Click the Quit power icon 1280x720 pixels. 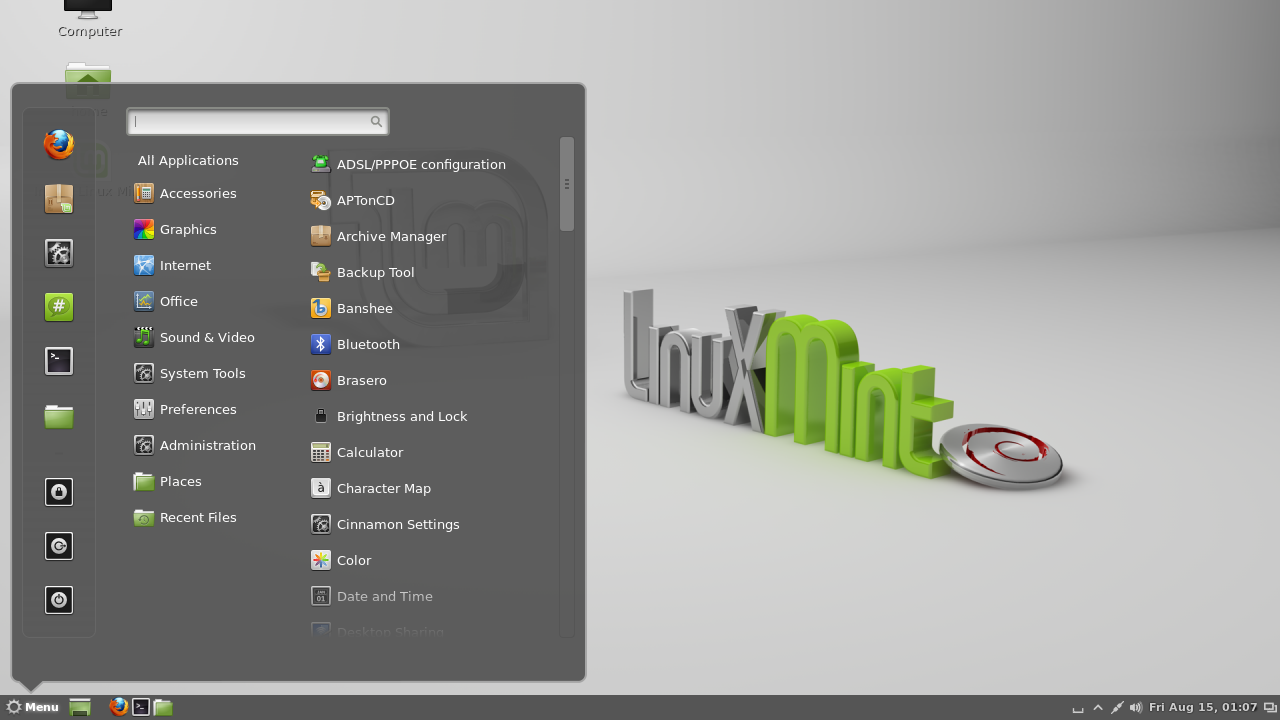[59, 600]
